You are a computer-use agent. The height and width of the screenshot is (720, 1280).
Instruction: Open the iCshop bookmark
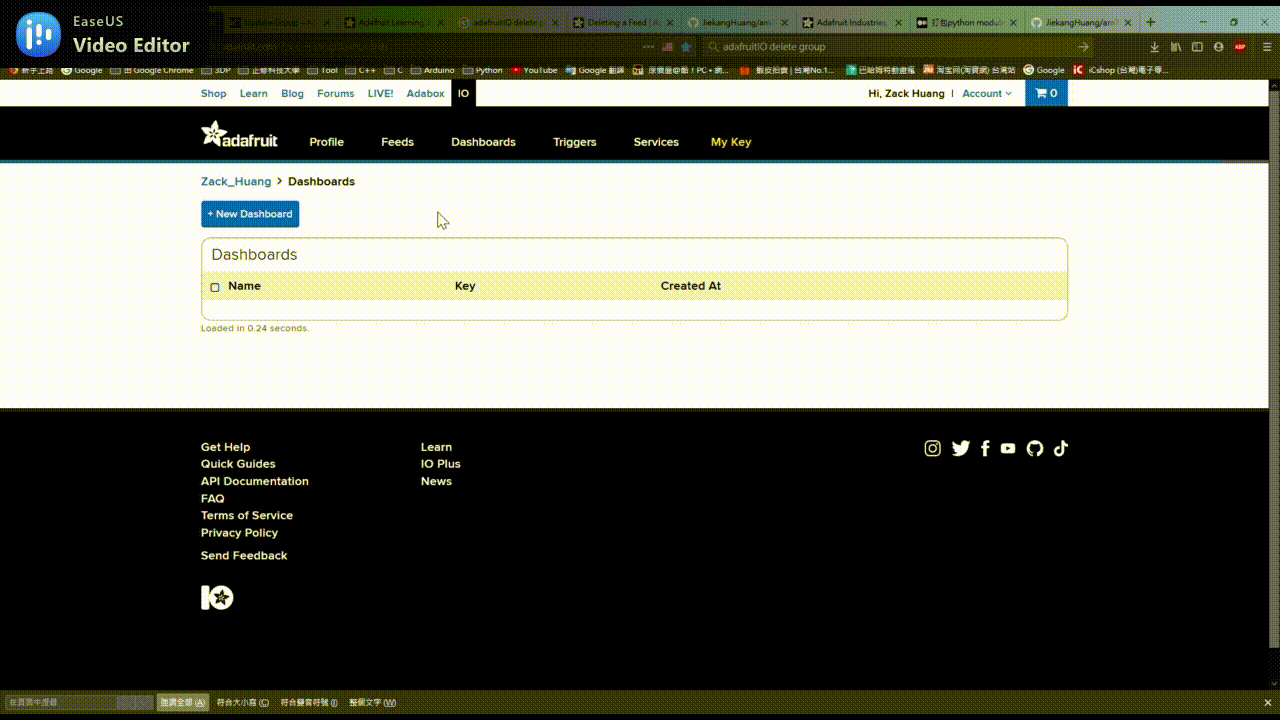coord(1119,70)
